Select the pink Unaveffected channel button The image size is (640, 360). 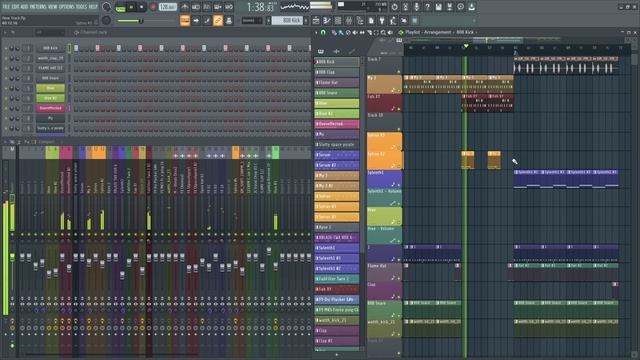pyautogui.click(x=50, y=108)
